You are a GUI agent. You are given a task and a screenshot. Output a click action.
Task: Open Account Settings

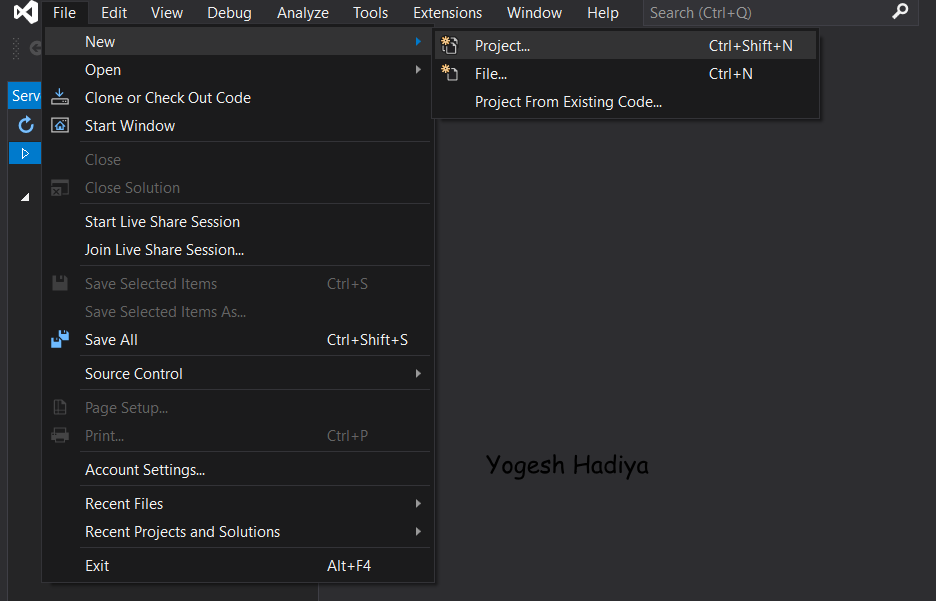[x=145, y=470]
